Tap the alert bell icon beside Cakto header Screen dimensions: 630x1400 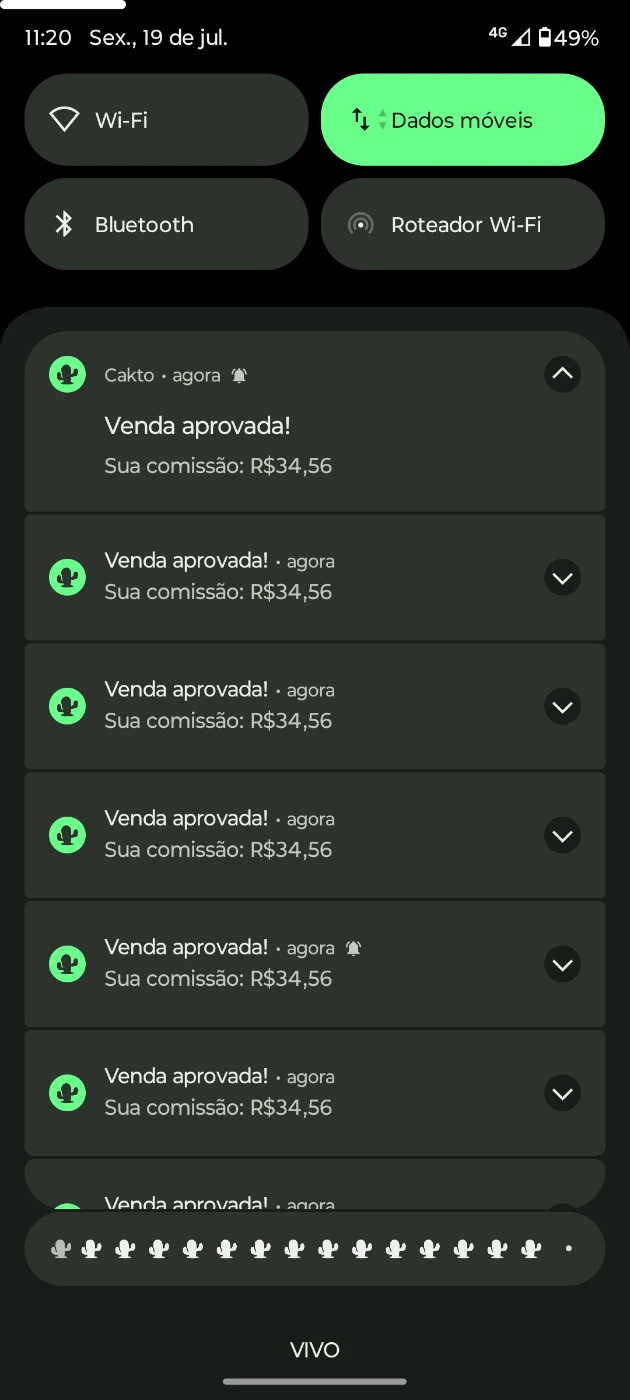click(x=239, y=376)
